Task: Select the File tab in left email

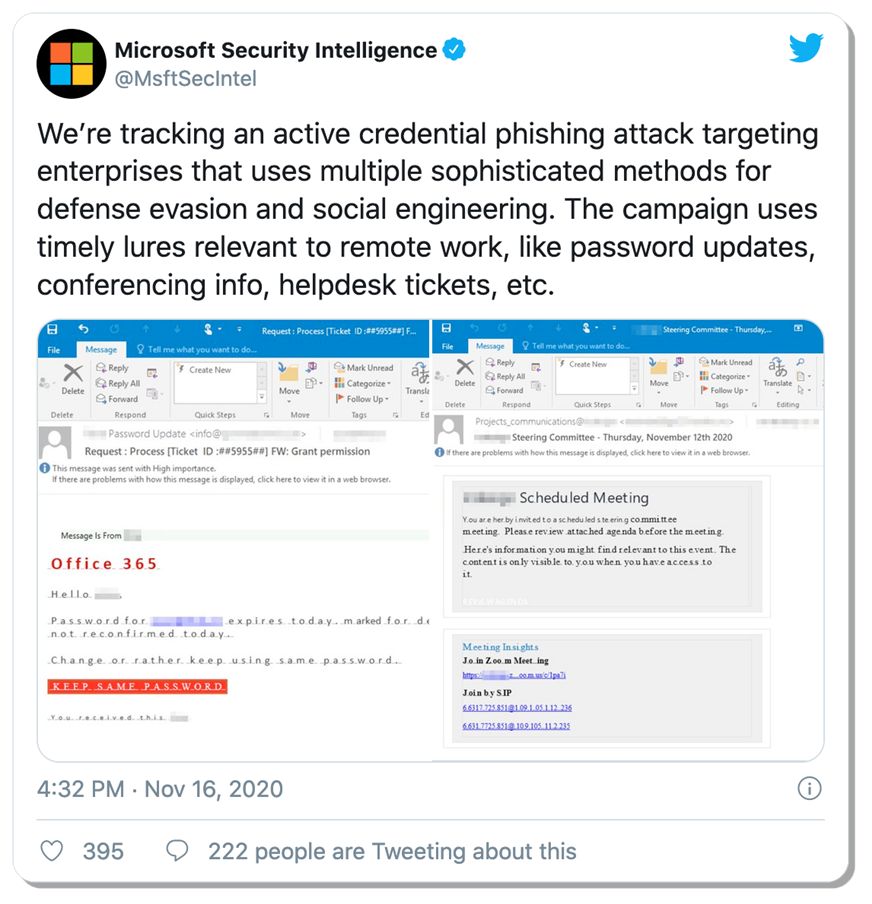Action: pyautogui.click(x=54, y=350)
